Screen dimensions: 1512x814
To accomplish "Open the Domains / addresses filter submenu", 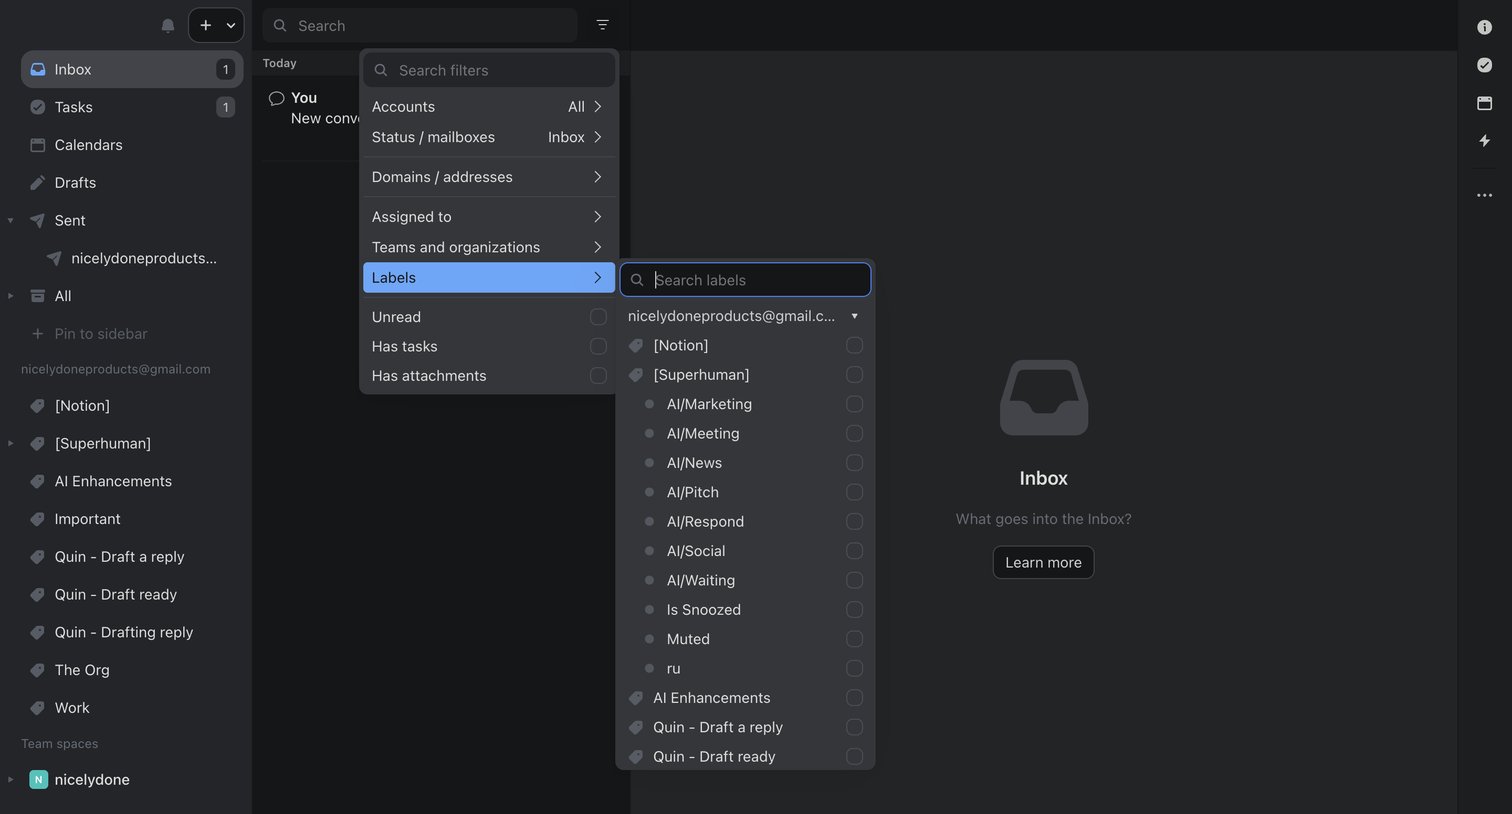I will [489, 177].
